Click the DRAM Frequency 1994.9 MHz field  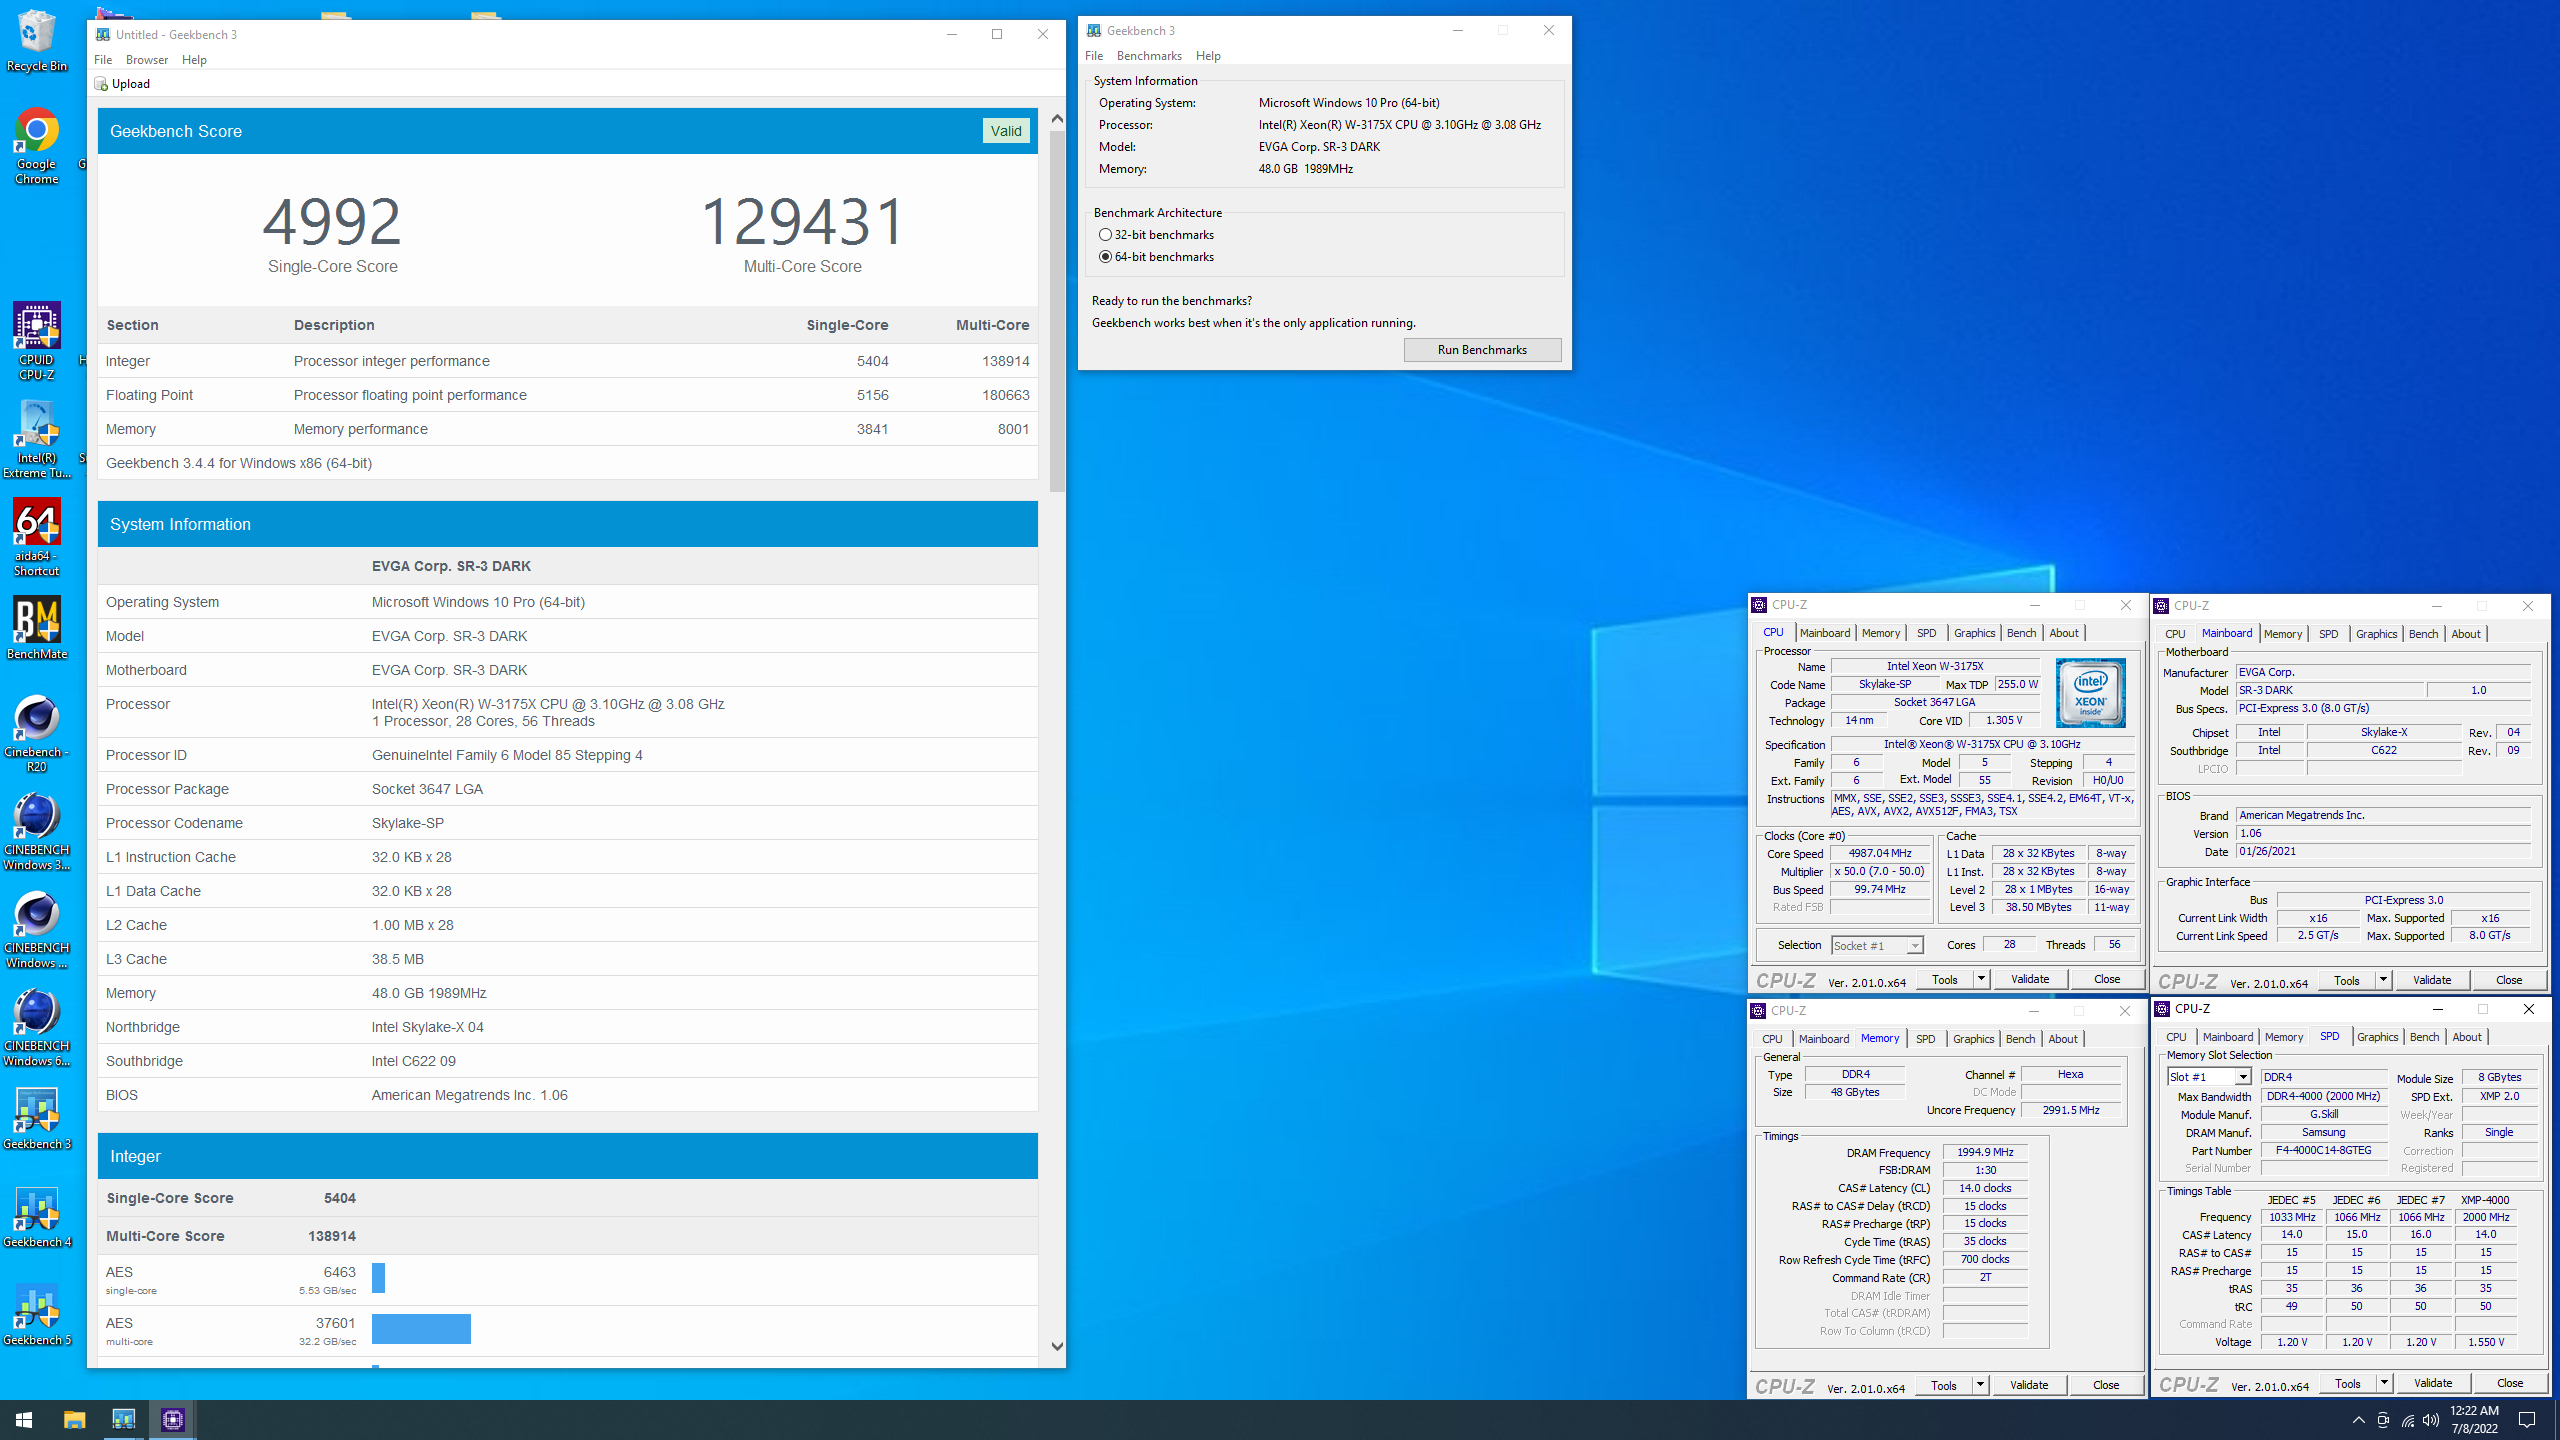coord(1985,1152)
